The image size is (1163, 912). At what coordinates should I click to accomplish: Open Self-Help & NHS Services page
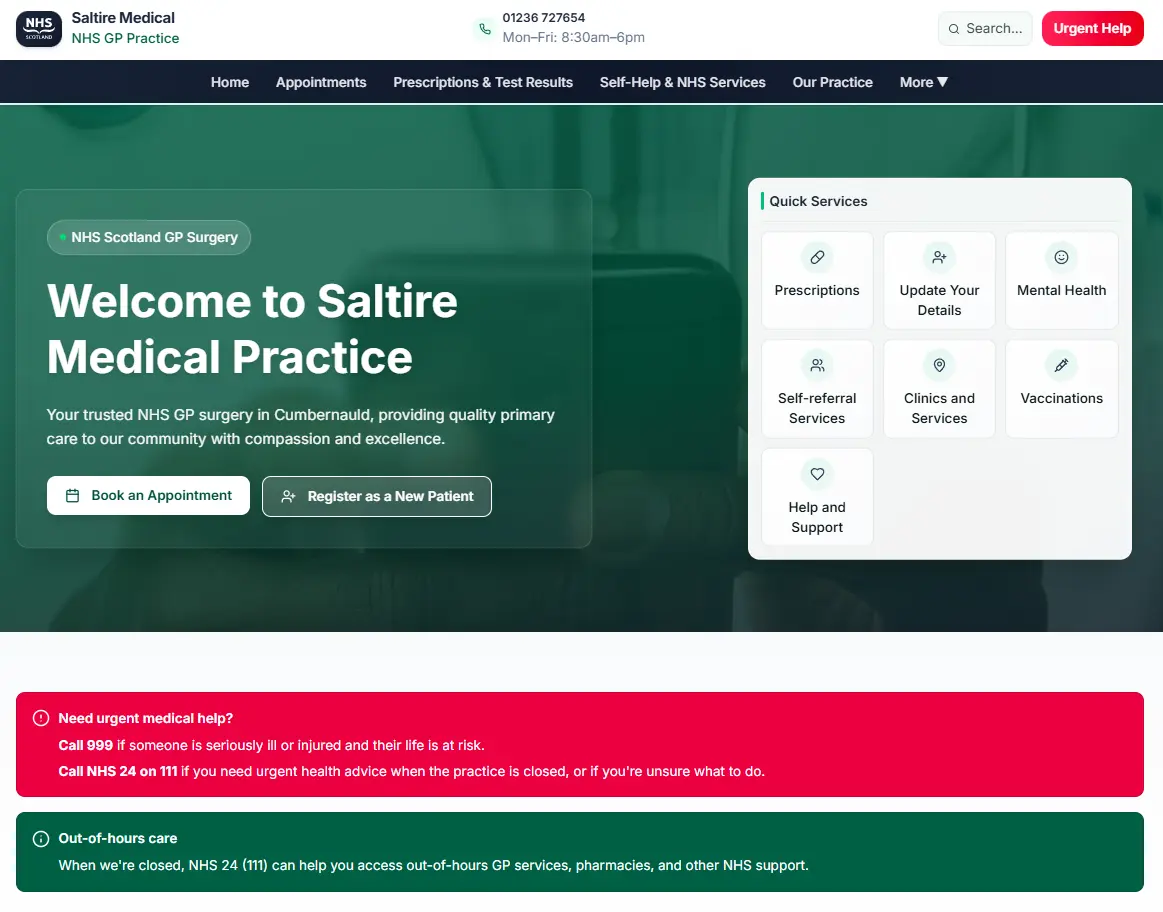point(682,82)
